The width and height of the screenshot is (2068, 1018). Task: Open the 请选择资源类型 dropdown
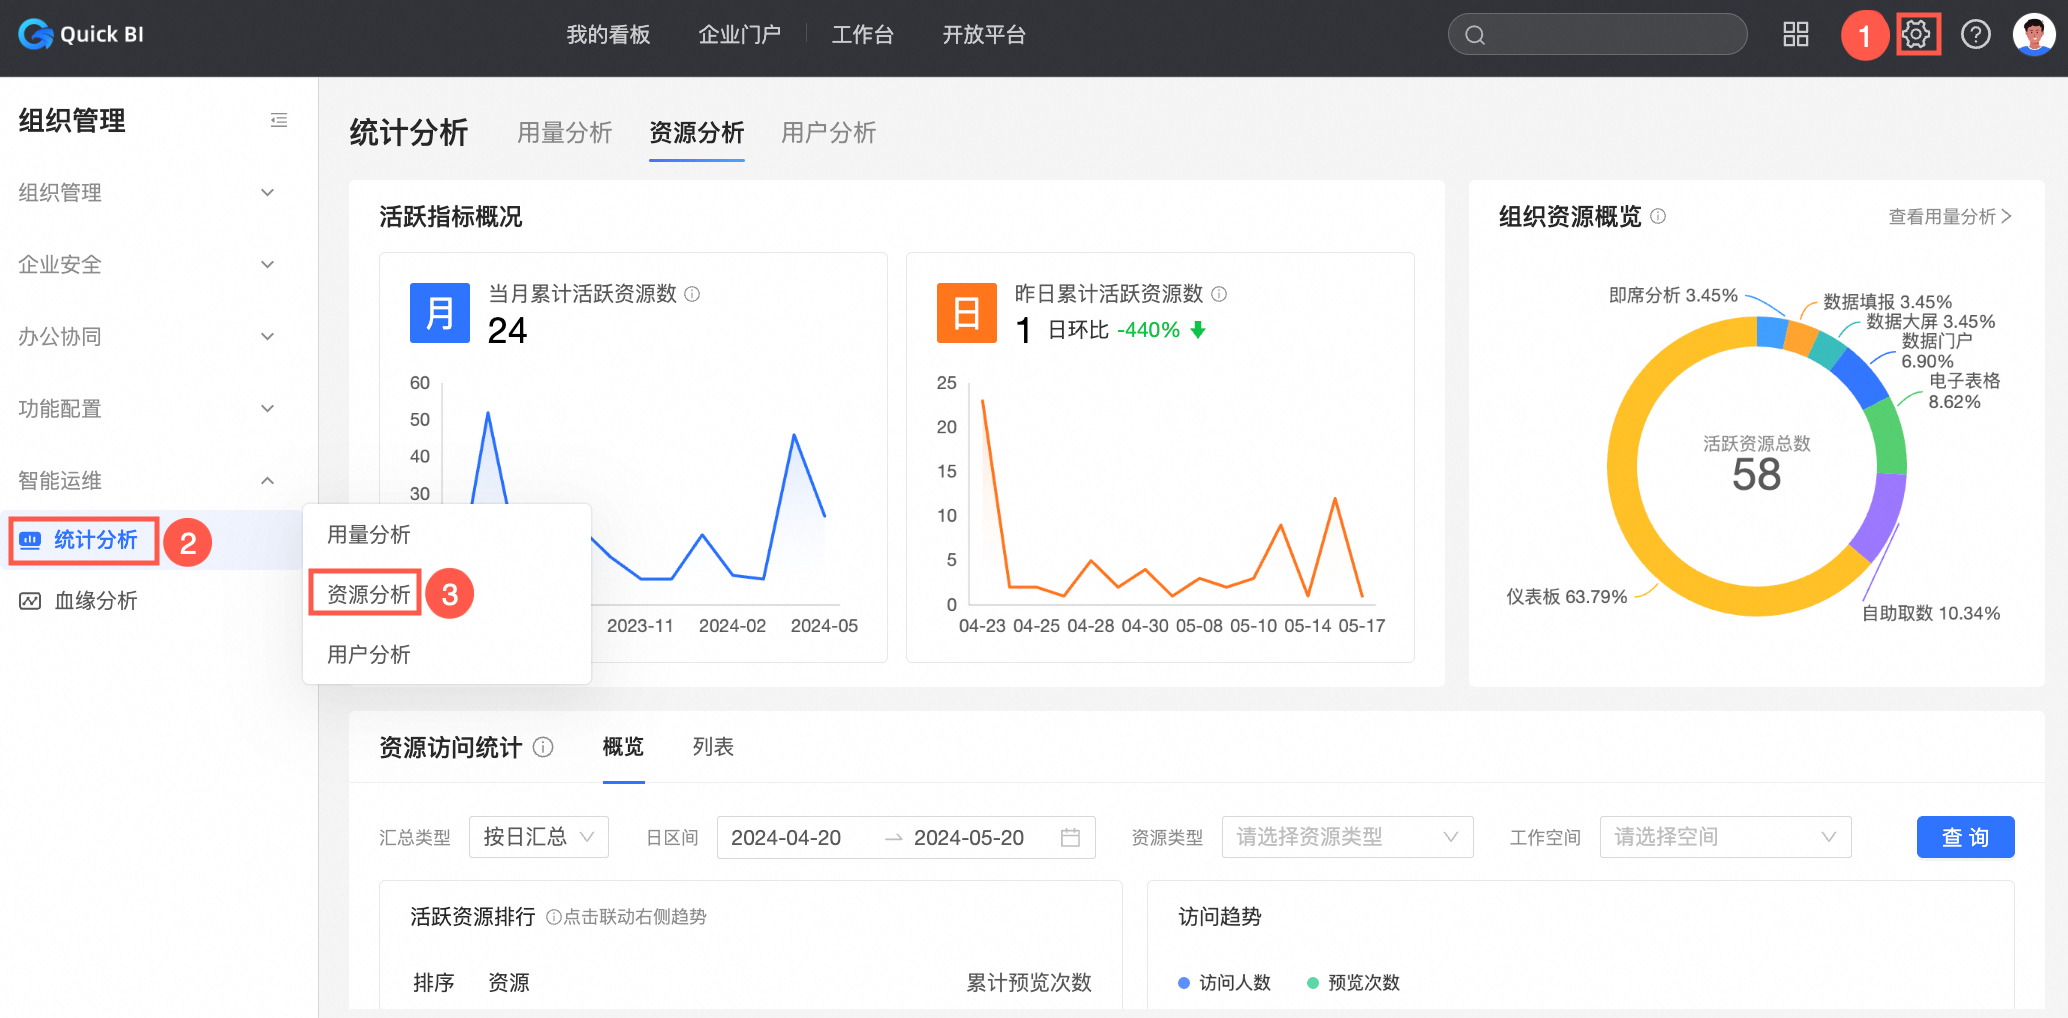(1347, 837)
